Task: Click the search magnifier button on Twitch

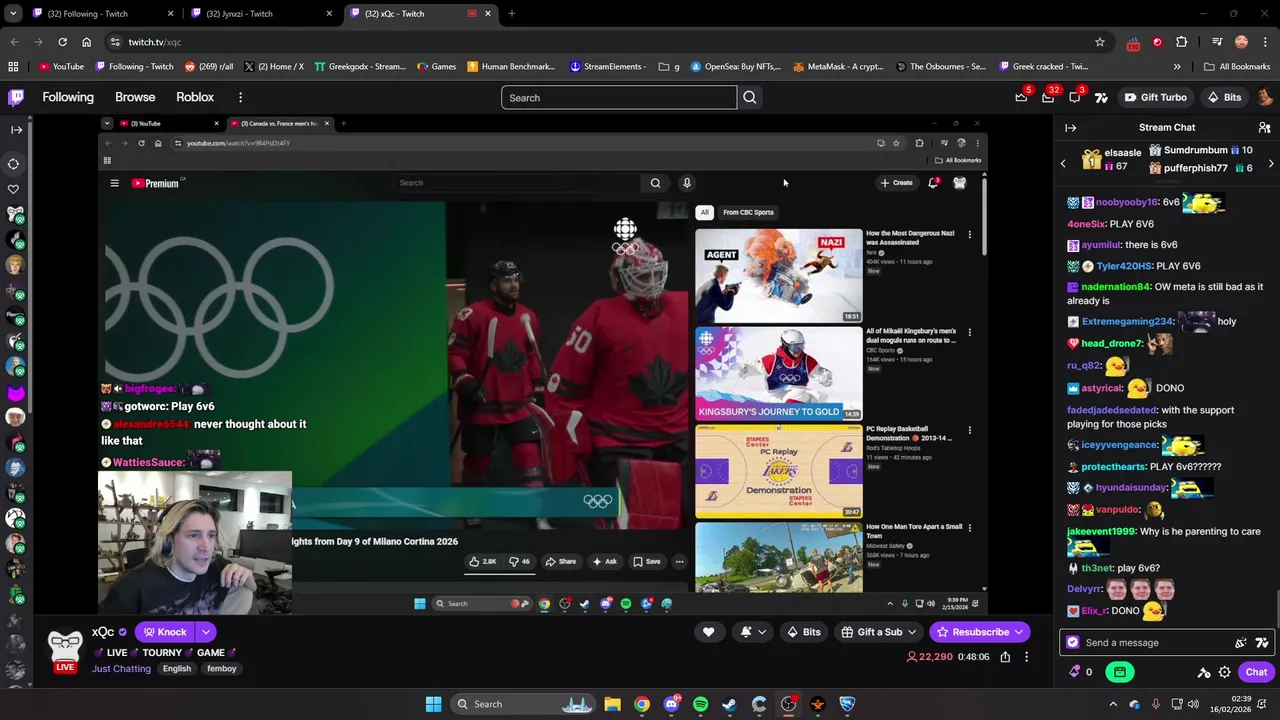Action: [750, 97]
